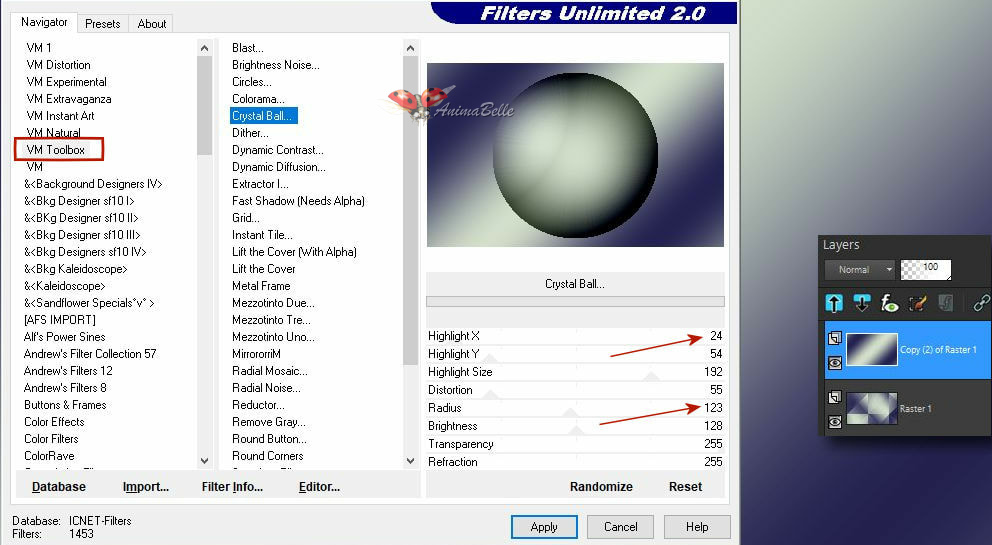Select Fast Shadow (Needs Alpha) filter
The image size is (992, 545).
tap(298, 201)
